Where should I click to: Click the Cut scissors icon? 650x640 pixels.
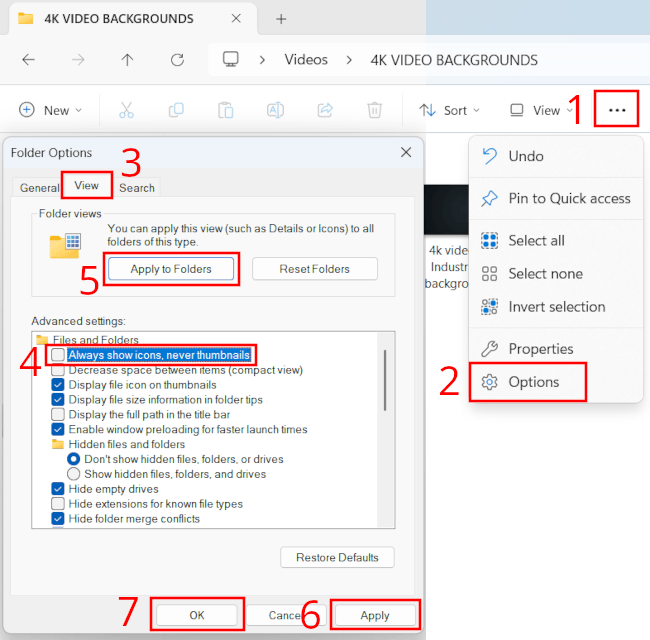126,110
